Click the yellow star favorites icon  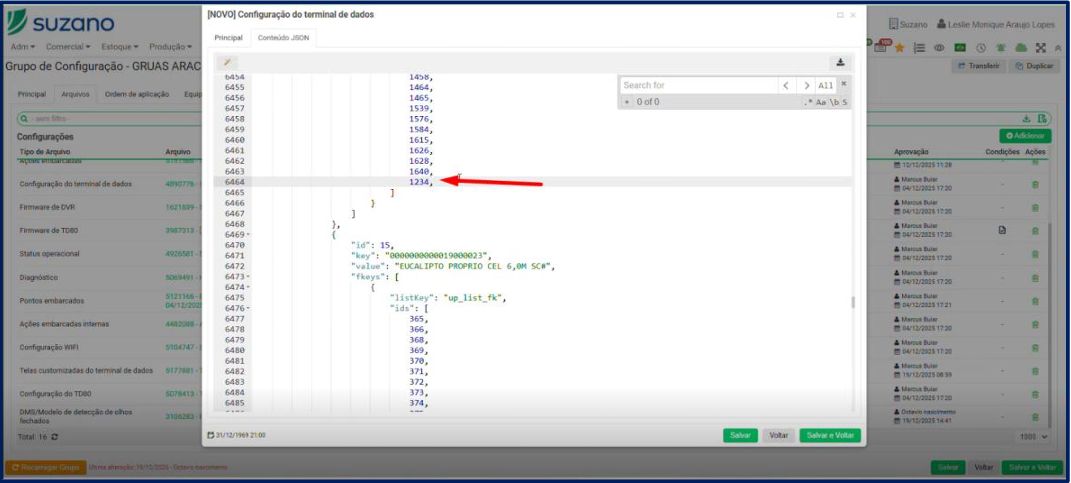[x=900, y=47]
